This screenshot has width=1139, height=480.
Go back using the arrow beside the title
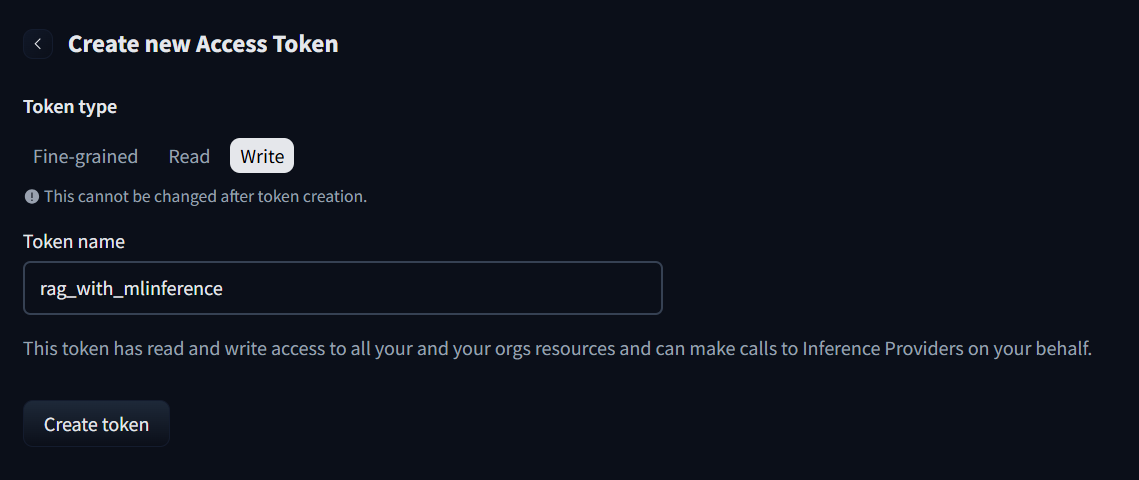click(37, 44)
